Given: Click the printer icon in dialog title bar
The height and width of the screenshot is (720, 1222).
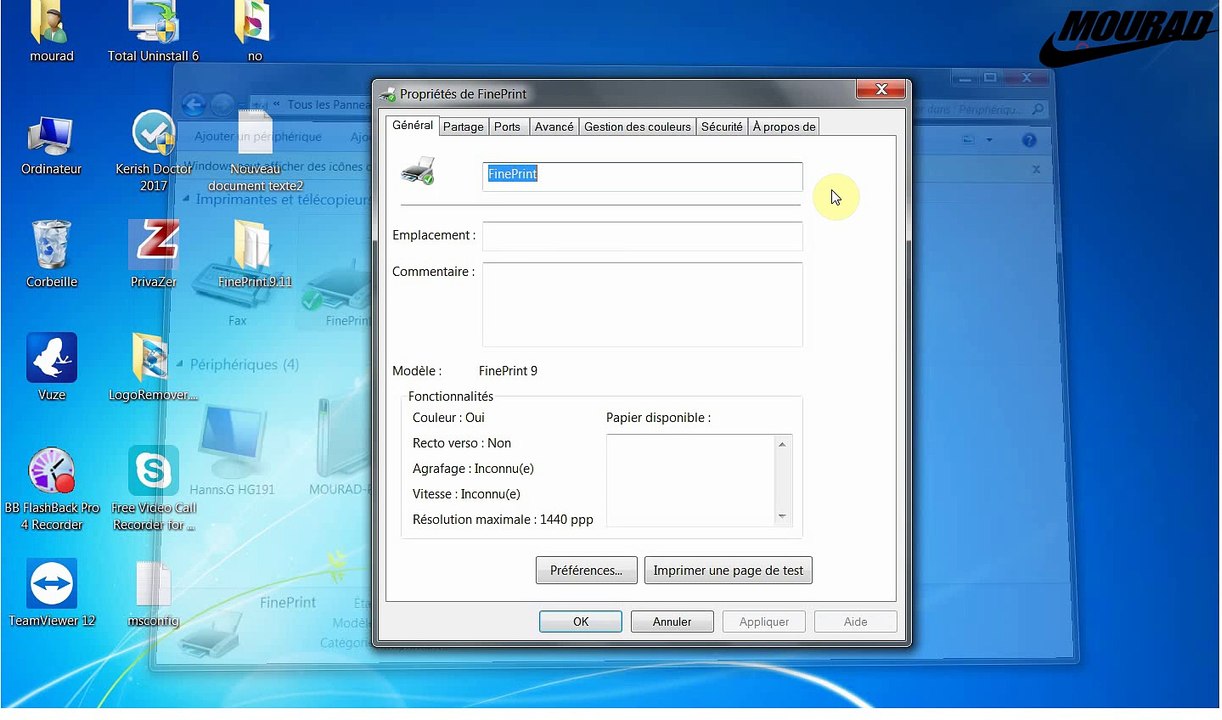Looking at the screenshot, I should coord(388,94).
